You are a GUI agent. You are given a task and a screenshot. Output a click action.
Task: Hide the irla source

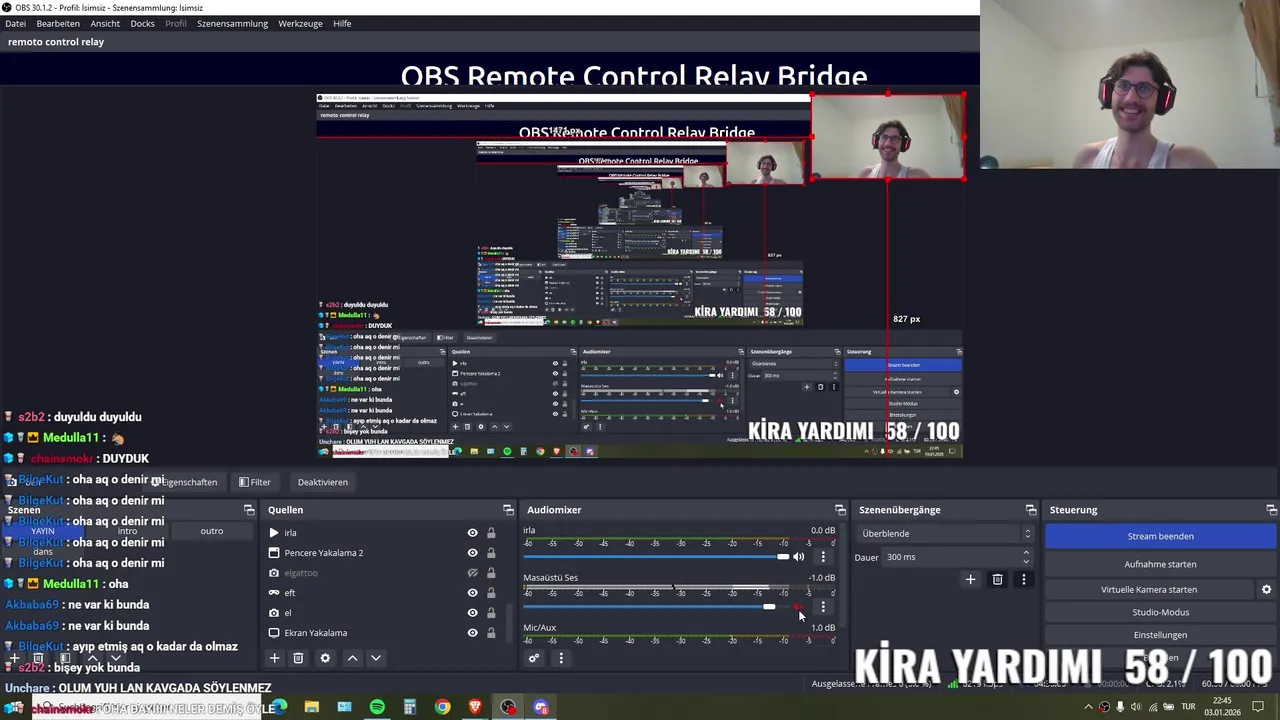pyautogui.click(x=472, y=533)
